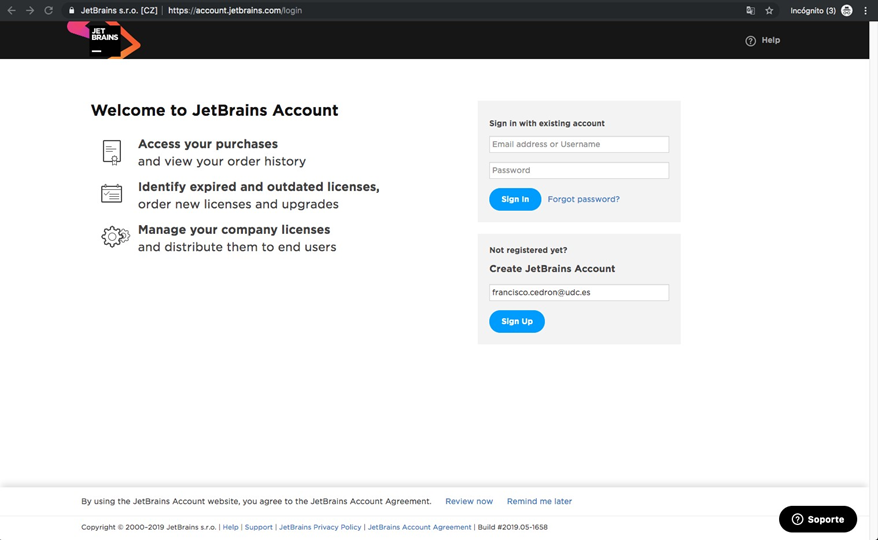Open JetBrains Privacy Policy footer link
Screen dimensions: 878x540
pos(320,527)
